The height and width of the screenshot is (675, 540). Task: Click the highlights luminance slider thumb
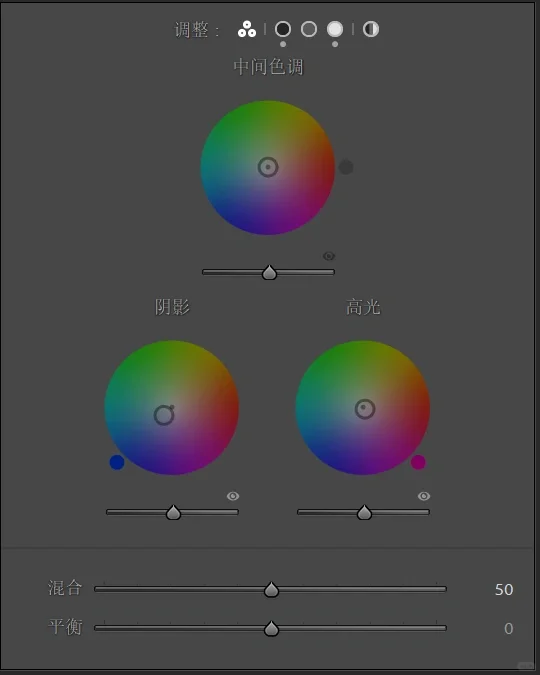pyautogui.click(x=364, y=512)
